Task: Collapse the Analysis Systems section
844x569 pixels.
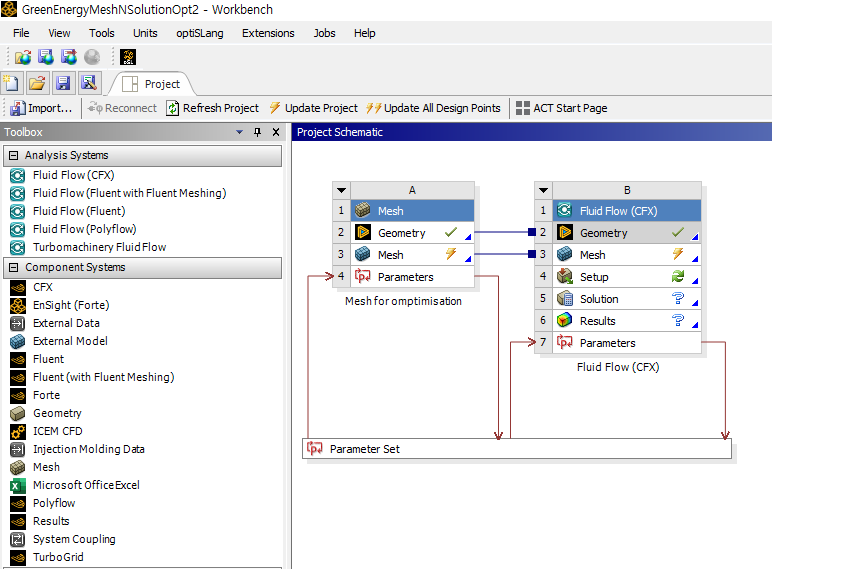Action: [13, 156]
